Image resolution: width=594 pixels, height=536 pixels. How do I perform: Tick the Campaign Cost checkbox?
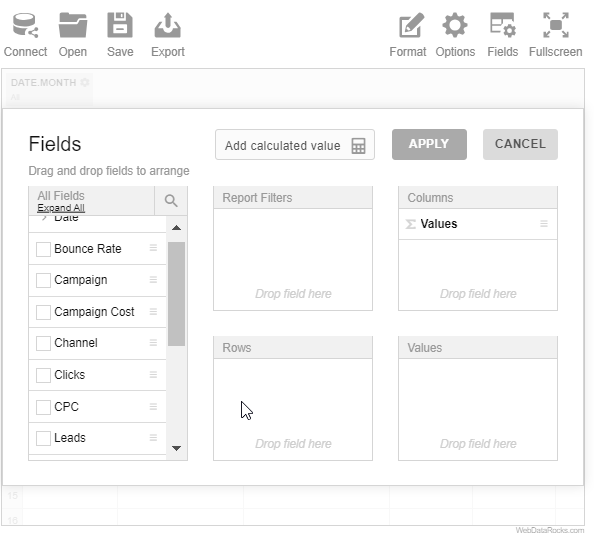pos(43,312)
